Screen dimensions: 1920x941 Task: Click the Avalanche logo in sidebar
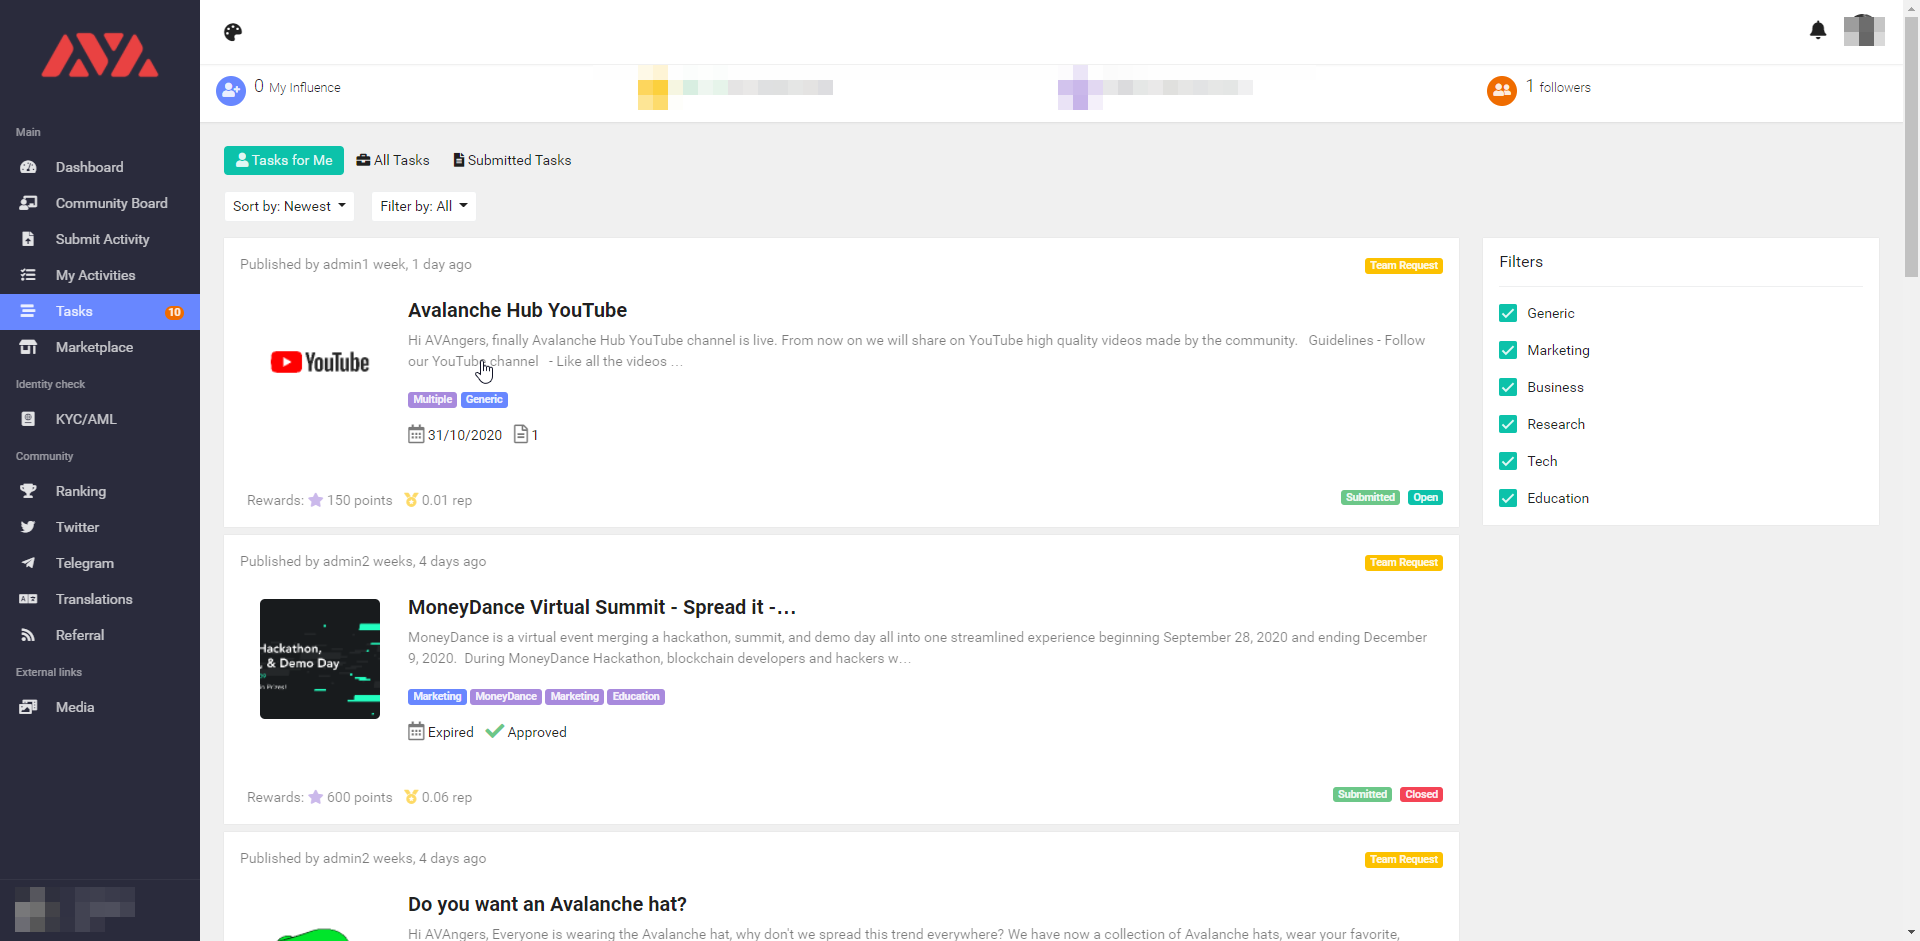[100, 56]
